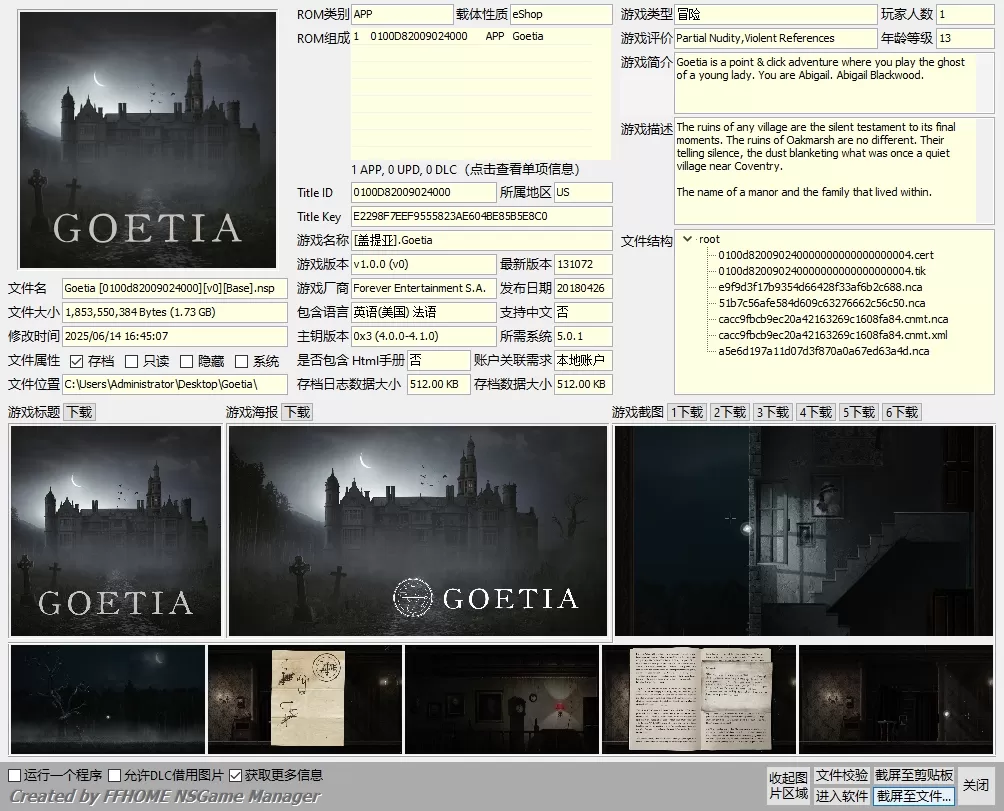The image size is (1004, 811).
Task: Download the game title image via 下载
Action: click(x=79, y=412)
